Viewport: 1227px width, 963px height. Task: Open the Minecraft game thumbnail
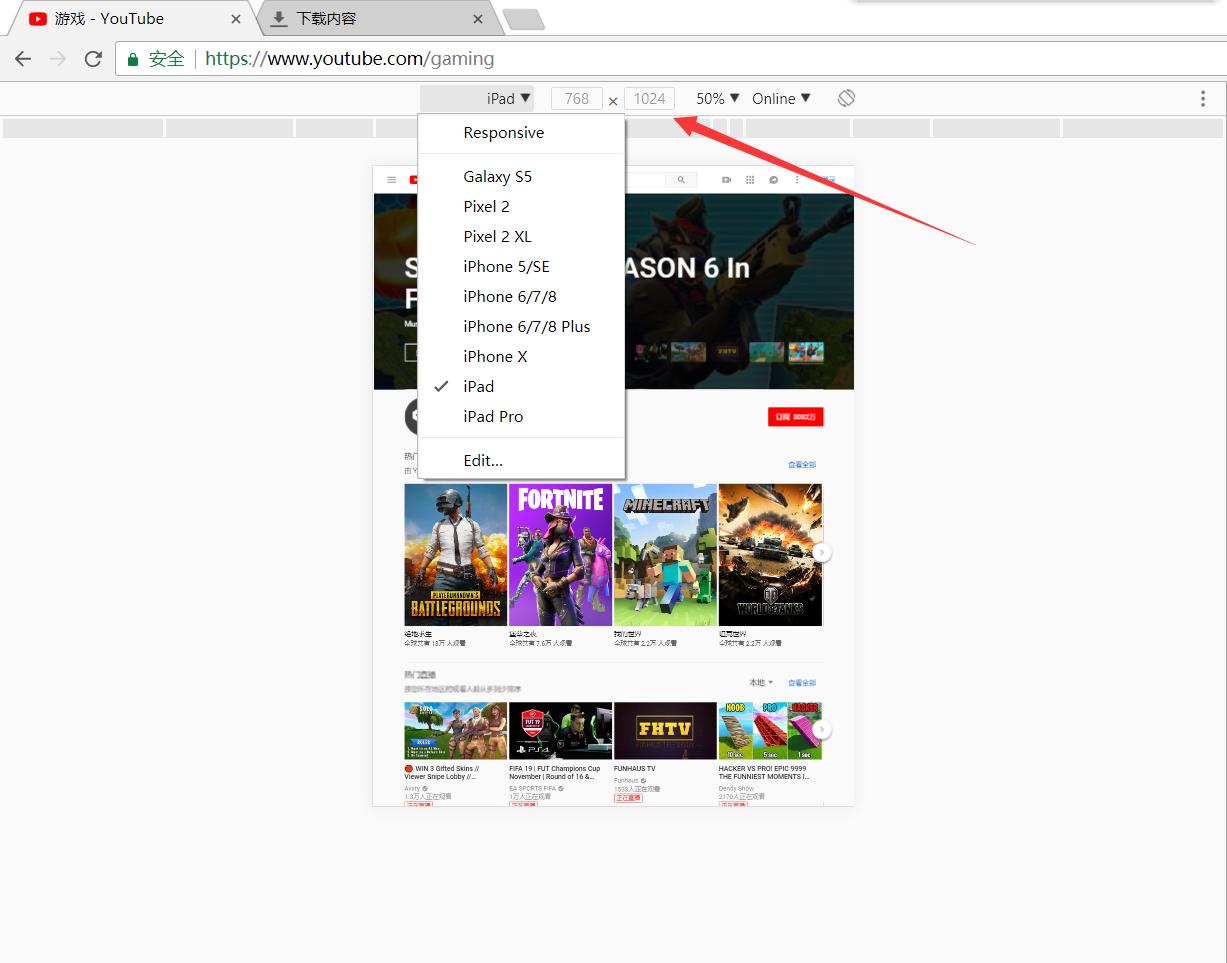pyautogui.click(x=665, y=555)
